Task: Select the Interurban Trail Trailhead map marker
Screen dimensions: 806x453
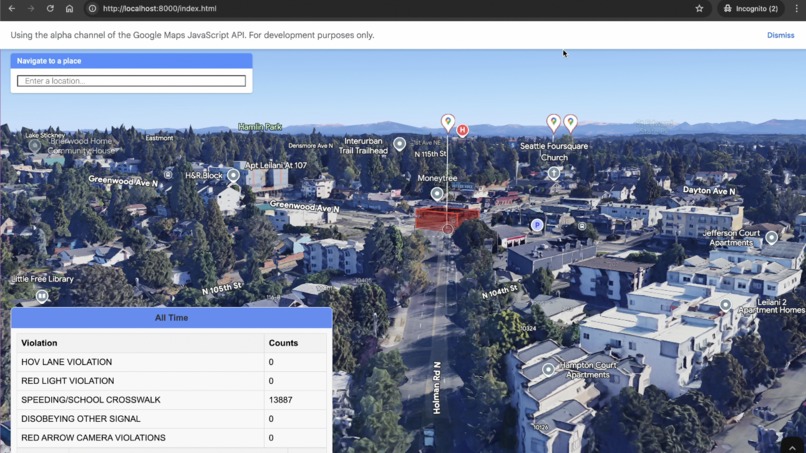Action: (399, 144)
